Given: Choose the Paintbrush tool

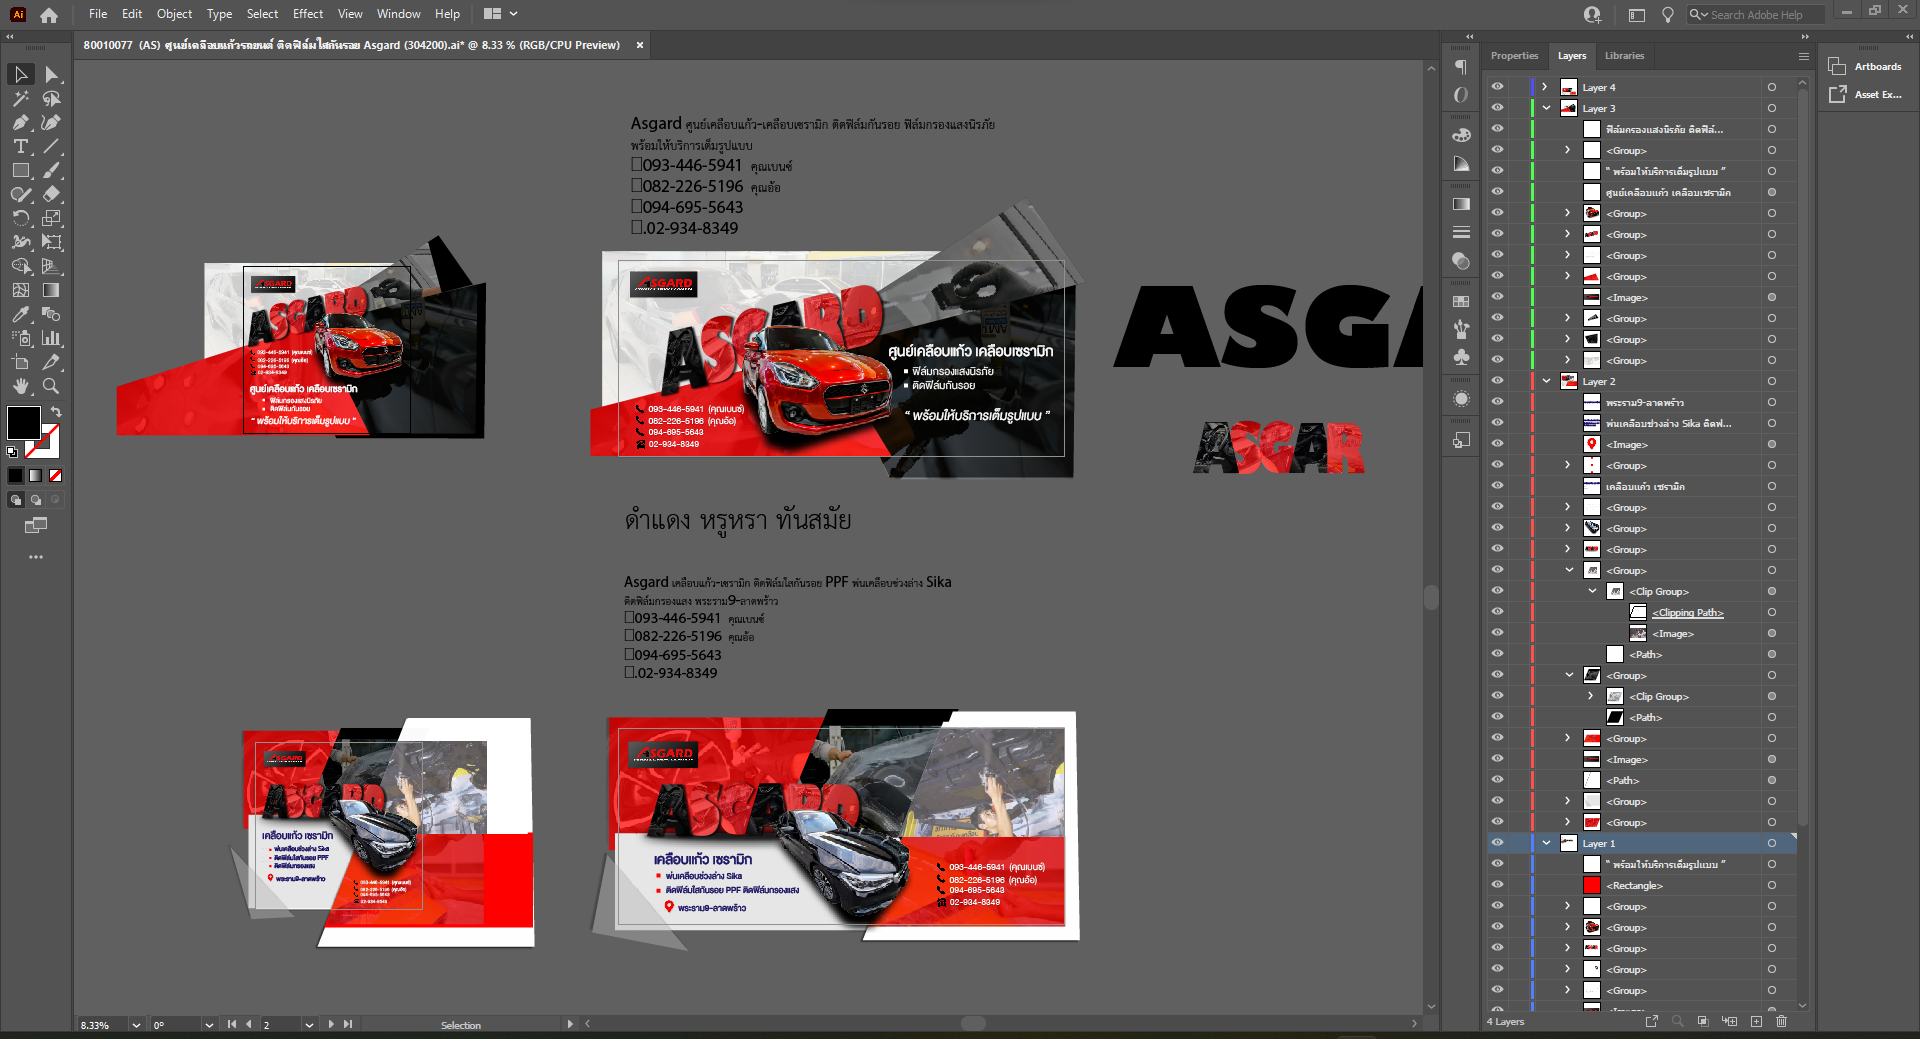Looking at the screenshot, I should pos(52,170).
